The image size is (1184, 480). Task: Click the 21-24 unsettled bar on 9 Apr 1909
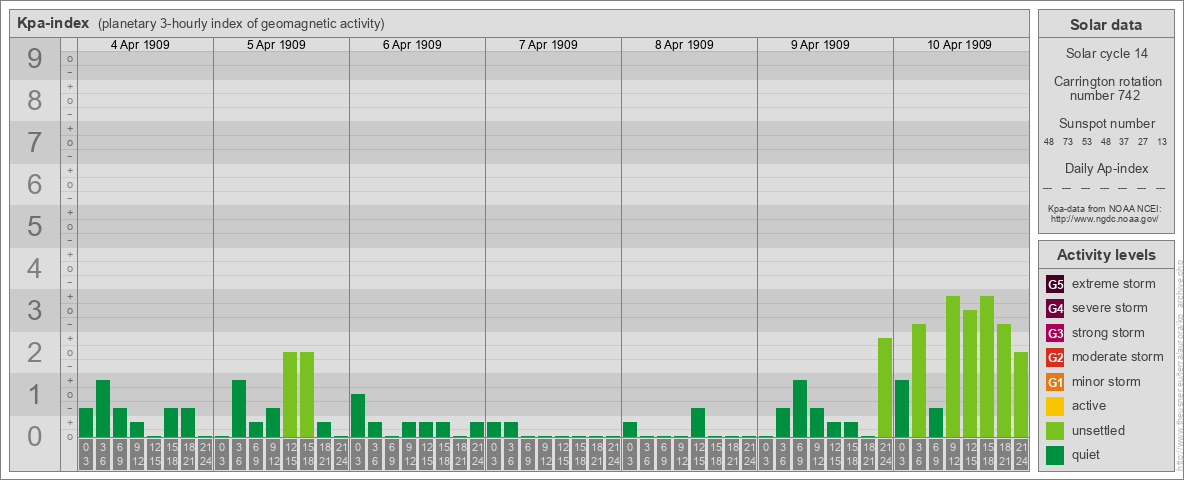(x=885, y=387)
